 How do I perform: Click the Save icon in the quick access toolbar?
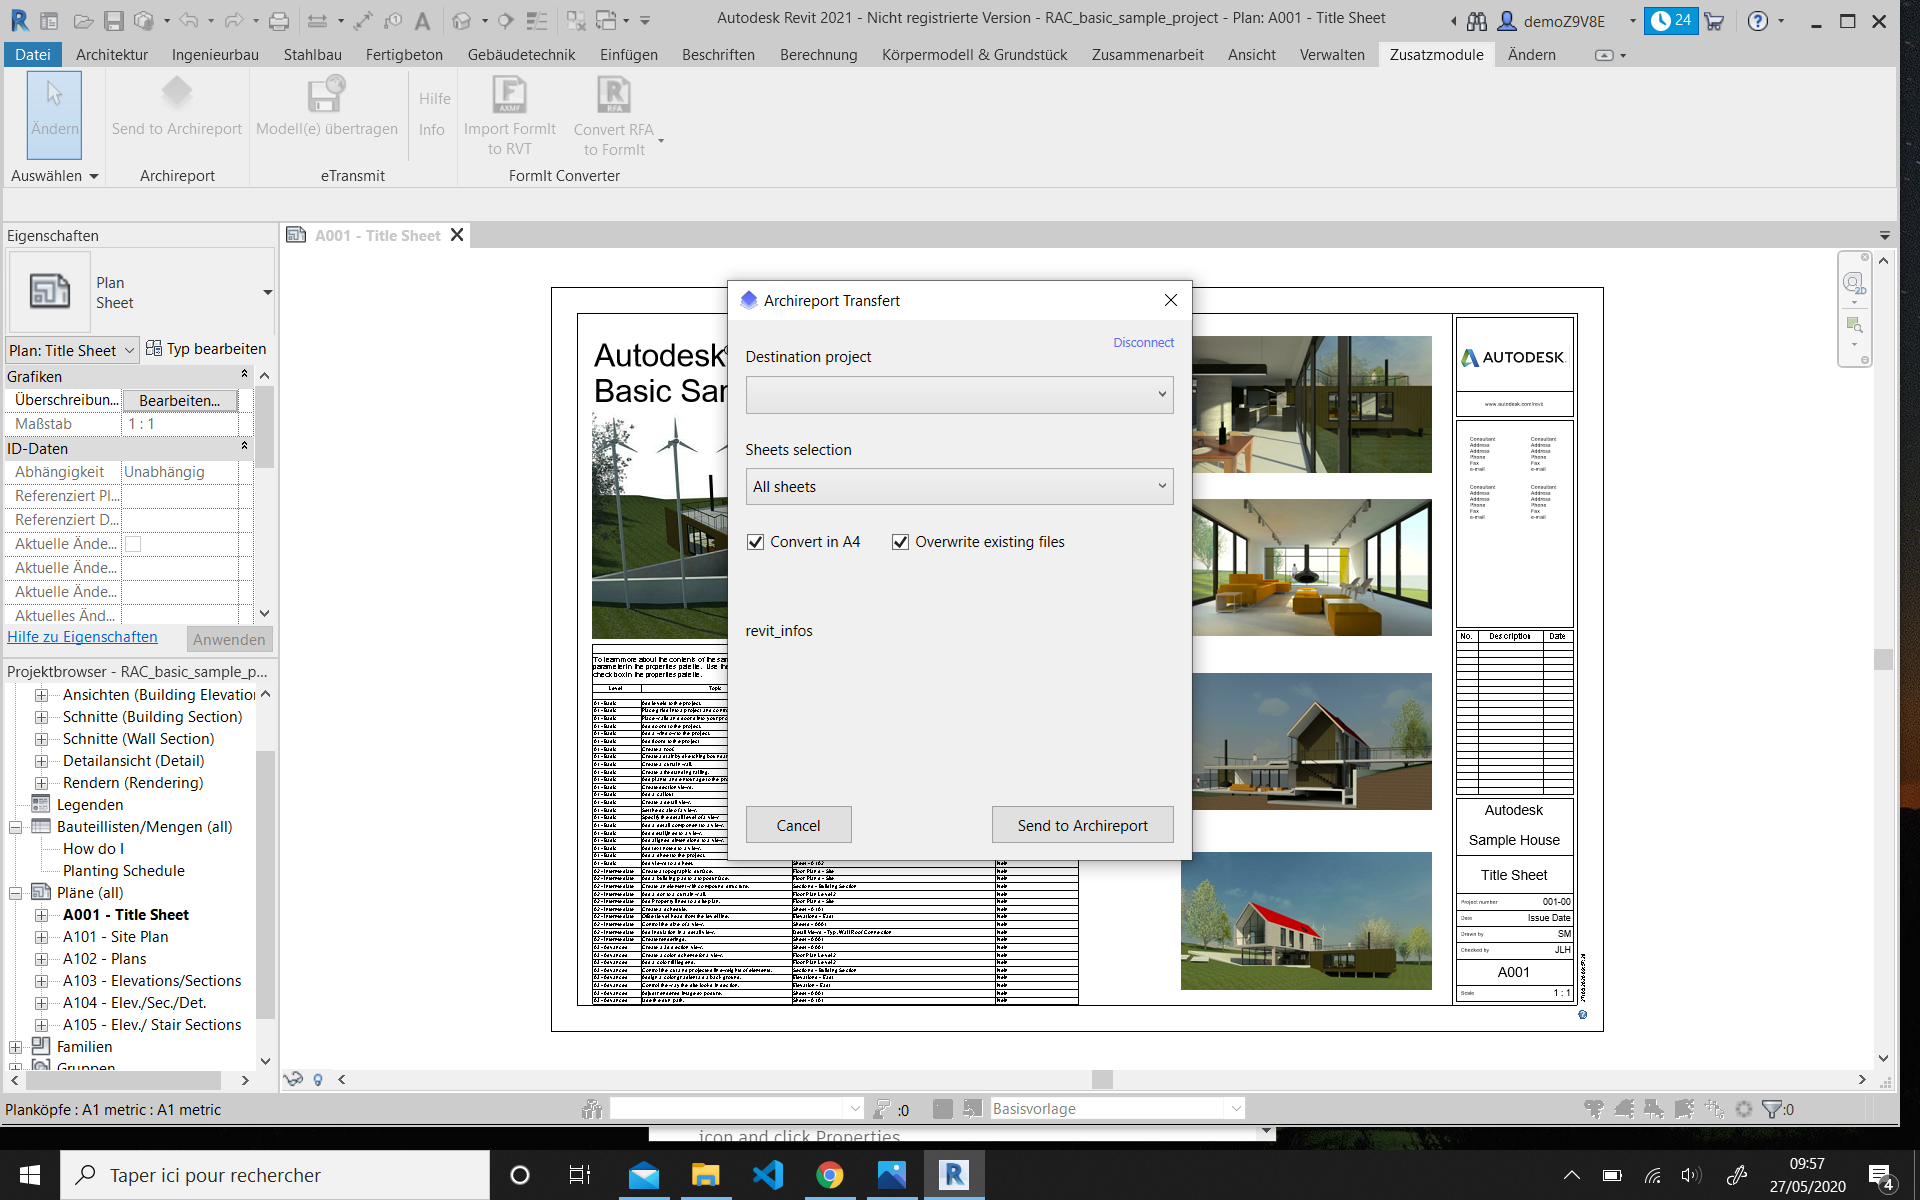114,20
